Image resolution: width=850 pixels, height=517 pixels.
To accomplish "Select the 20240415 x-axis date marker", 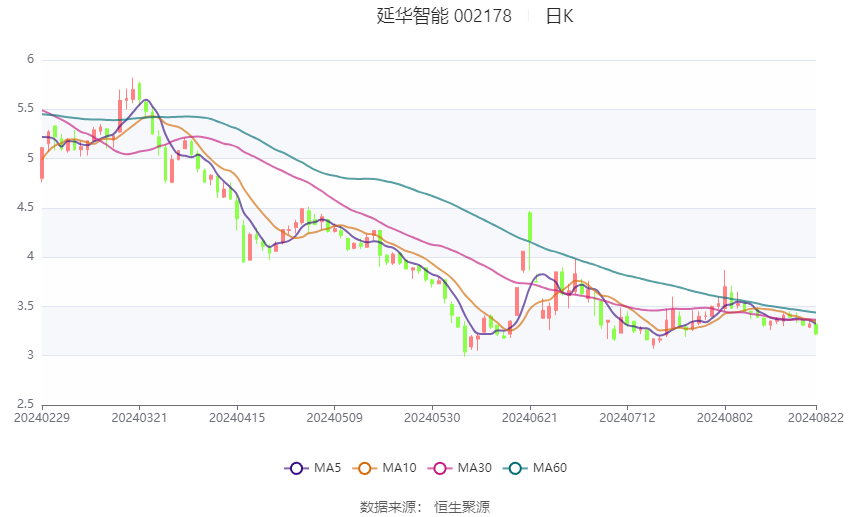I will (x=237, y=418).
